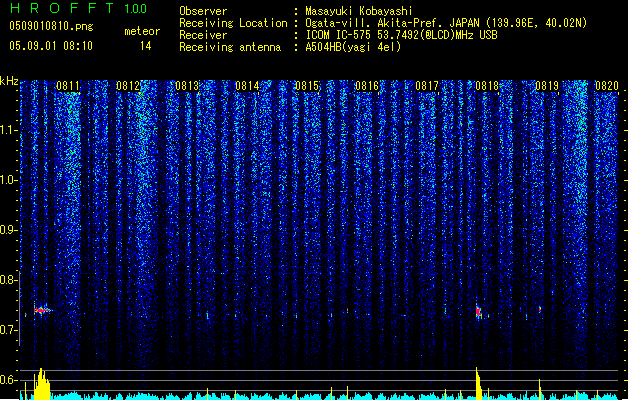Click the wide yellow power peak before 0811
629x400 pixels.
point(42,384)
